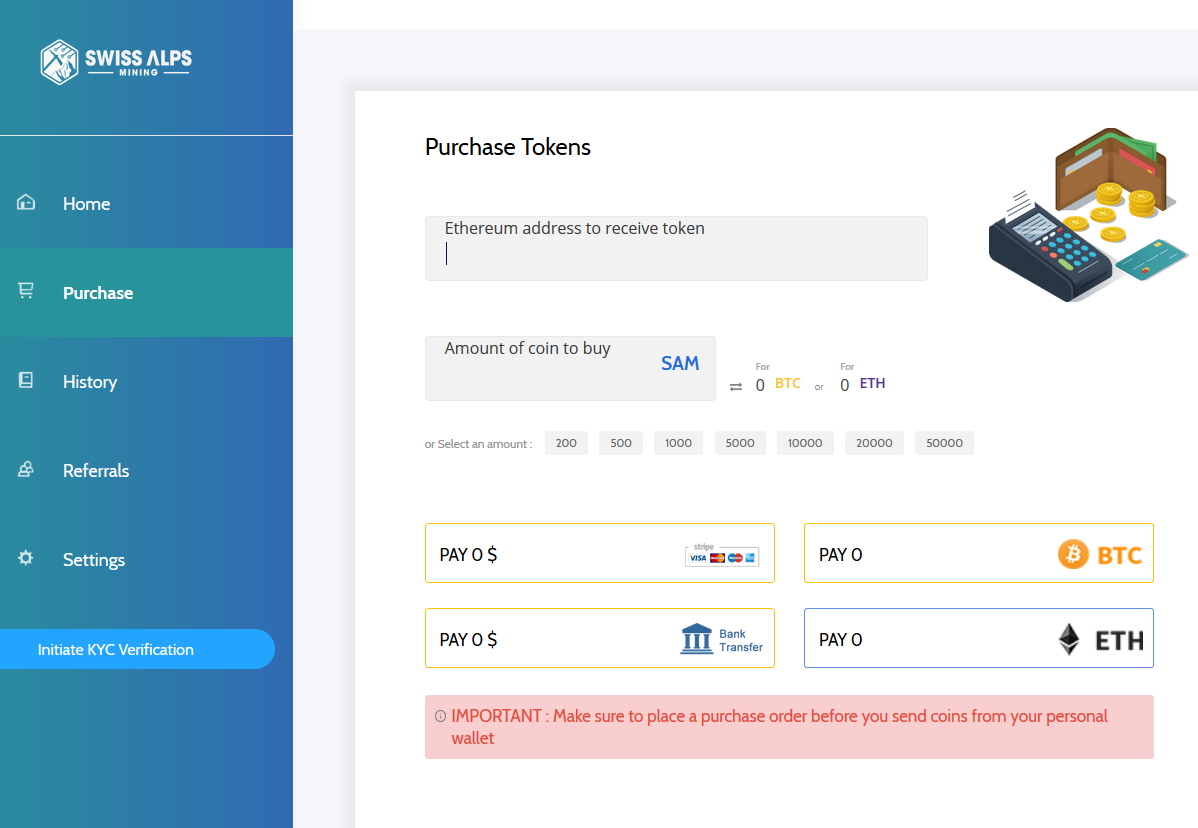Click the Swiss Alps Mining logo

point(116,62)
